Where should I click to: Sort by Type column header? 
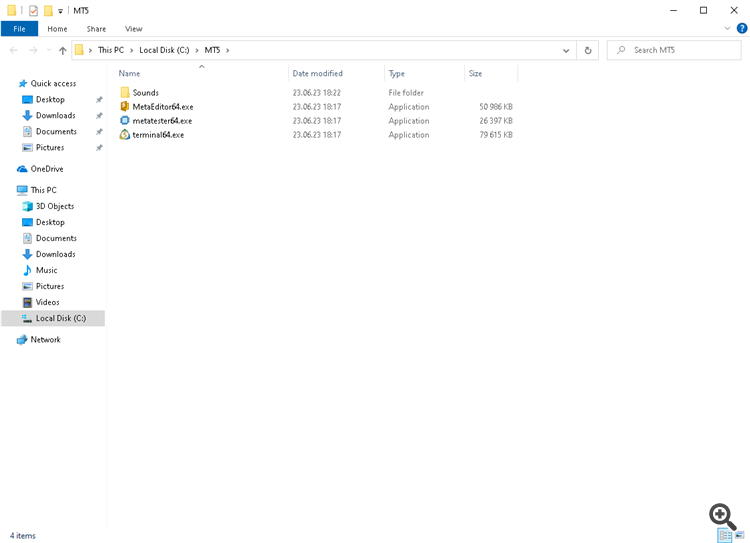396,74
